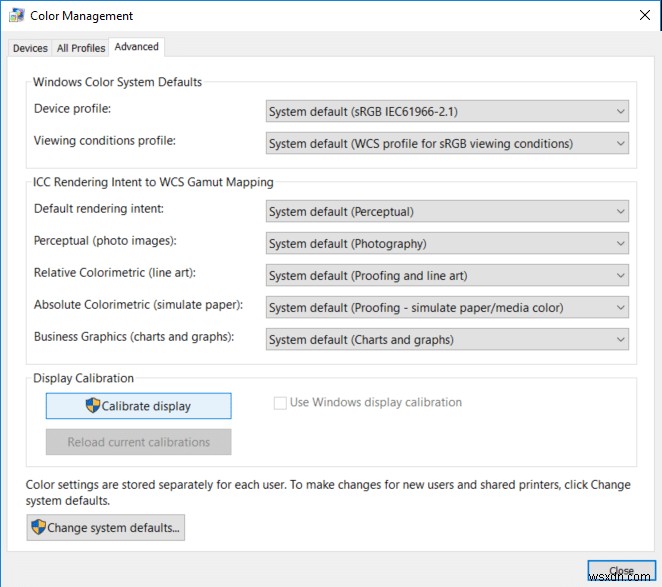
Task: Open the Absolute Colorimetric (simulate paper) dropdown
Action: pos(447,308)
